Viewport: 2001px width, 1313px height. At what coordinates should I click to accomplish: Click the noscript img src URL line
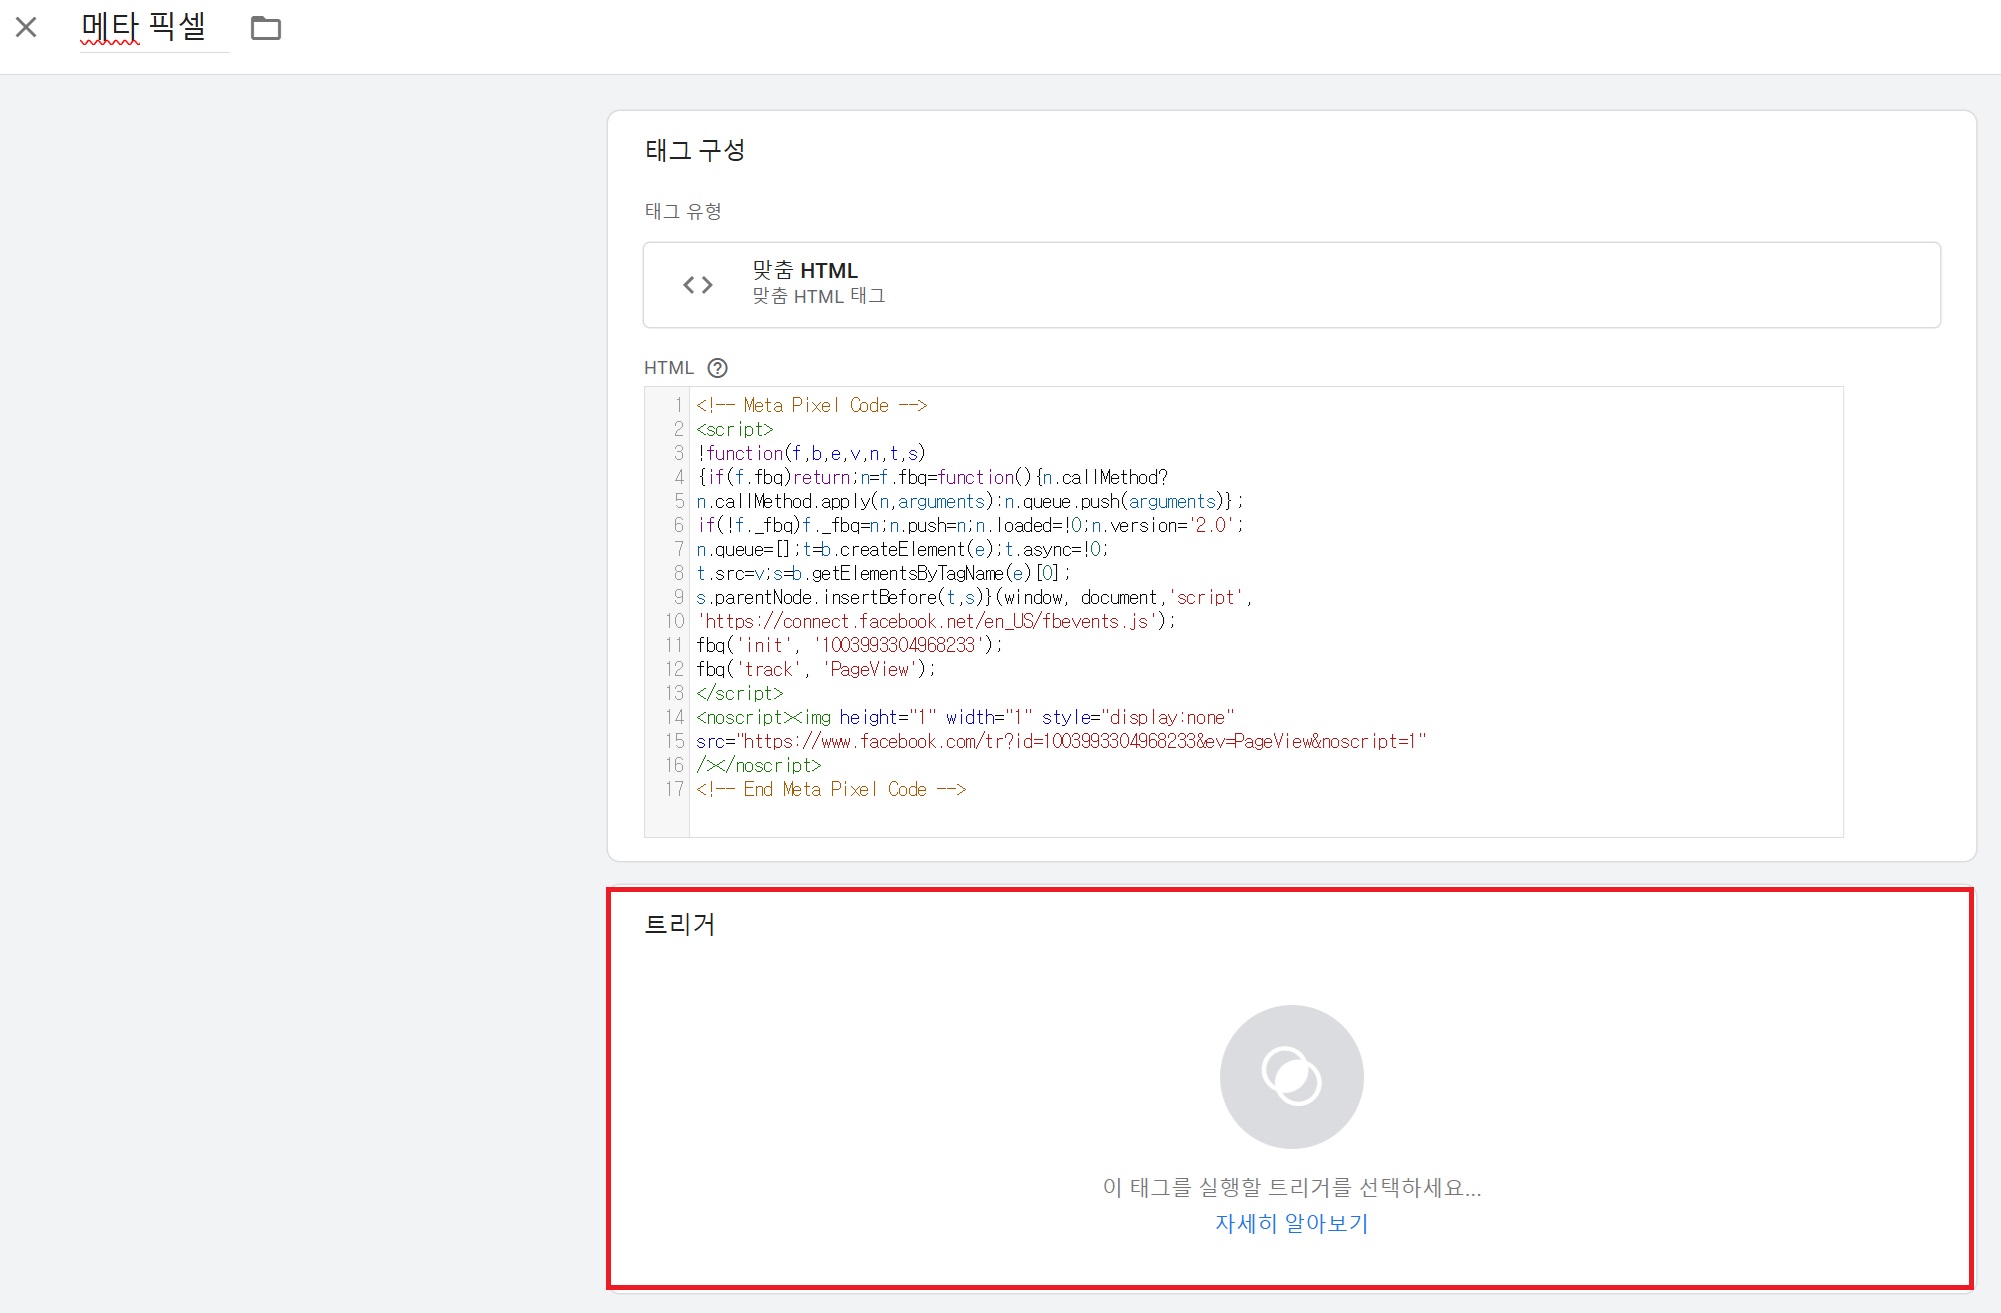pos(1061,741)
